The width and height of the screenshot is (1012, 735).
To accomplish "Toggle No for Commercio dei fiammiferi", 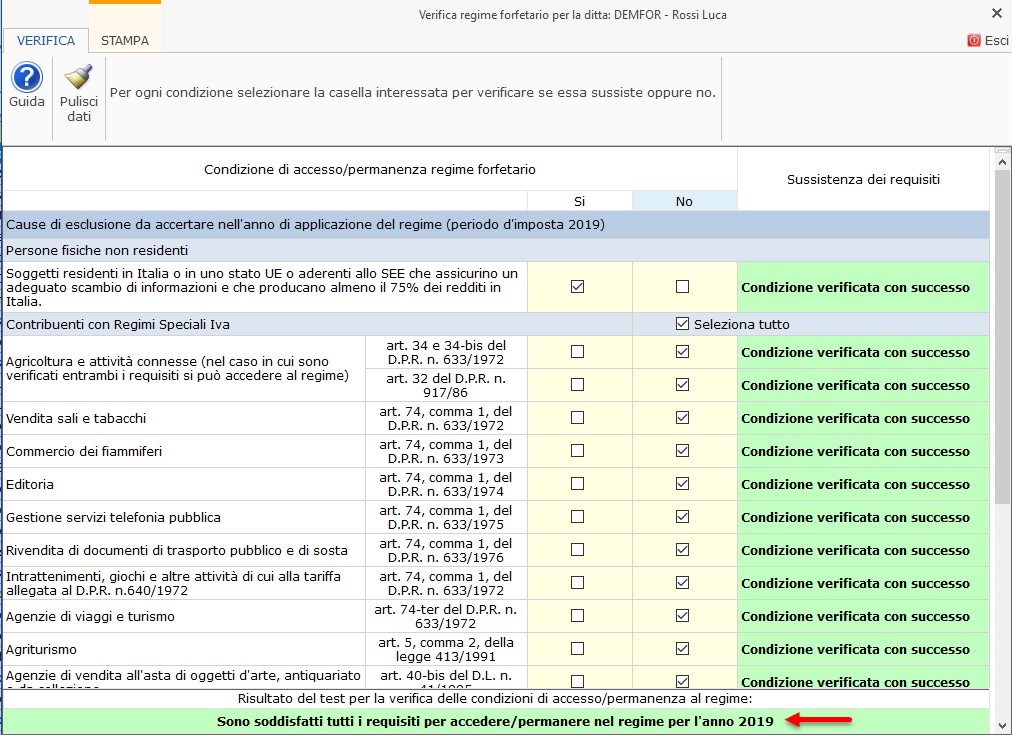I will click(681, 451).
